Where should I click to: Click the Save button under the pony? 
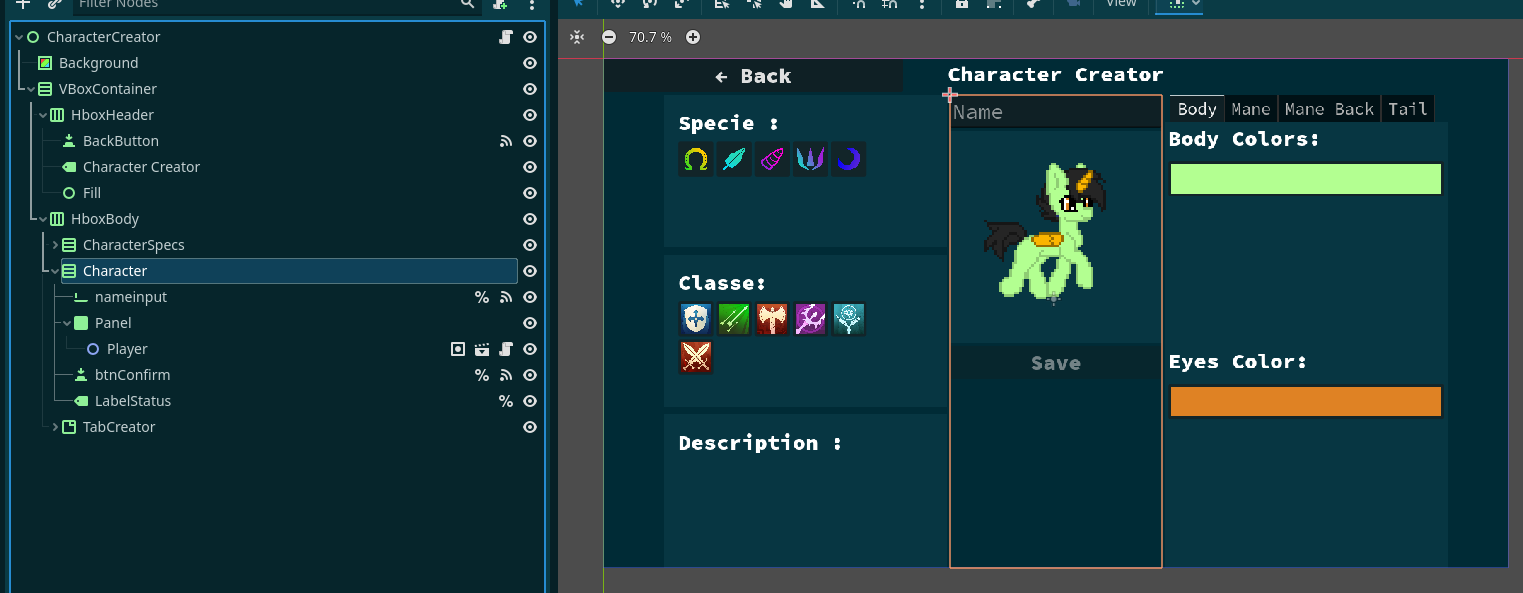1056,363
